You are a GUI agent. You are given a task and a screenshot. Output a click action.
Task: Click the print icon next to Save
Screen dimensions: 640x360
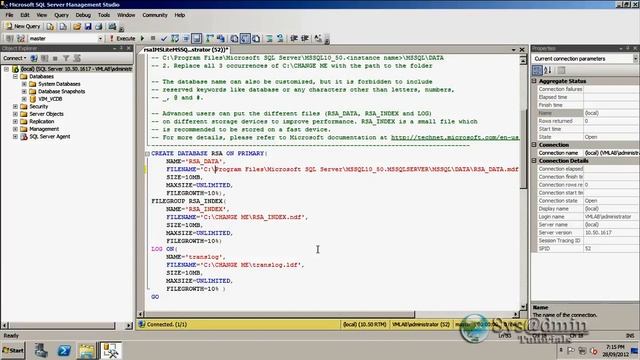click(x=99, y=27)
